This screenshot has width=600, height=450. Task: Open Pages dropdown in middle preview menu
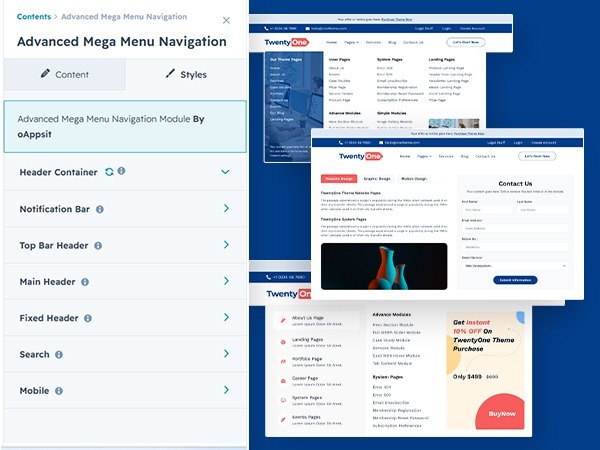(x=424, y=156)
